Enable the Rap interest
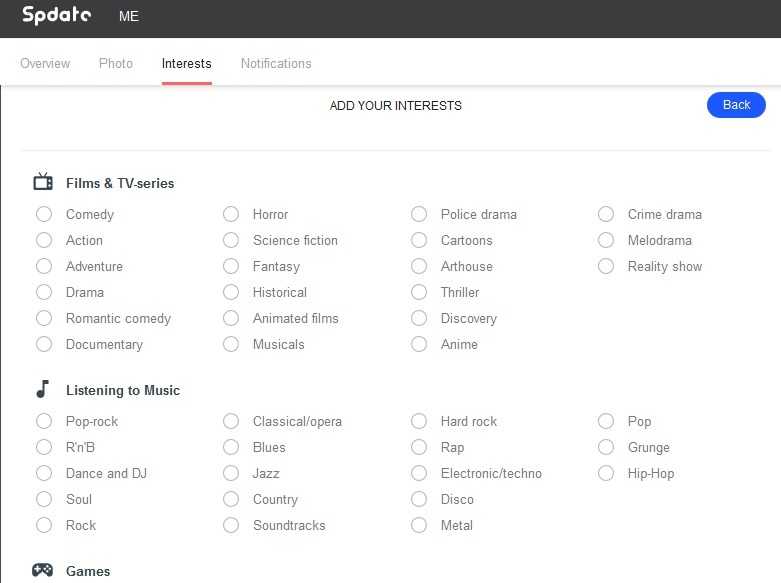The height and width of the screenshot is (583, 781). tap(419, 447)
